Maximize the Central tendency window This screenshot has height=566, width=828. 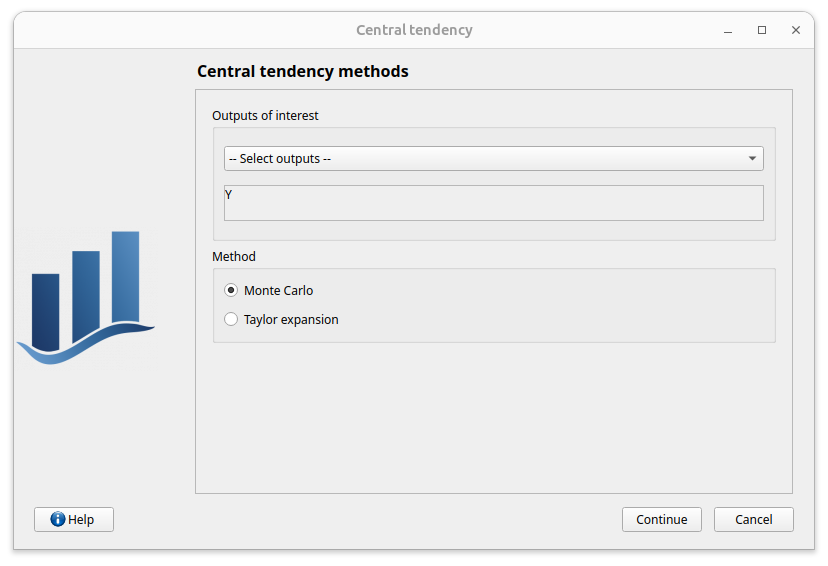click(761, 30)
